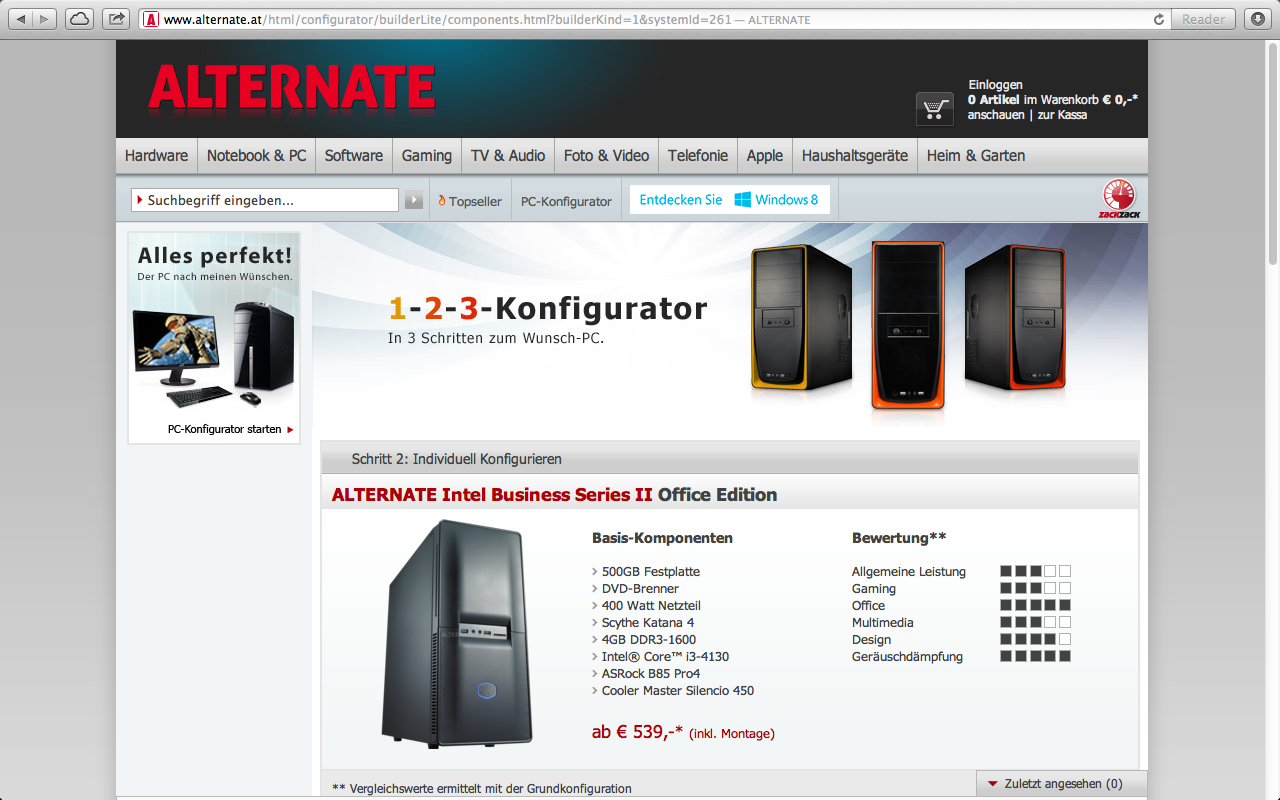
Task: Click the ab € 539,-* price
Action: click(637, 732)
